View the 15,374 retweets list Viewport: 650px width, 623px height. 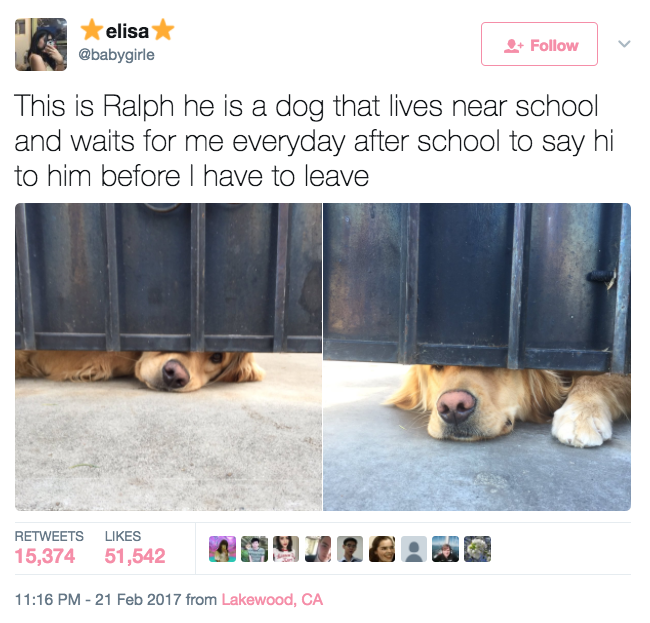pos(49,548)
